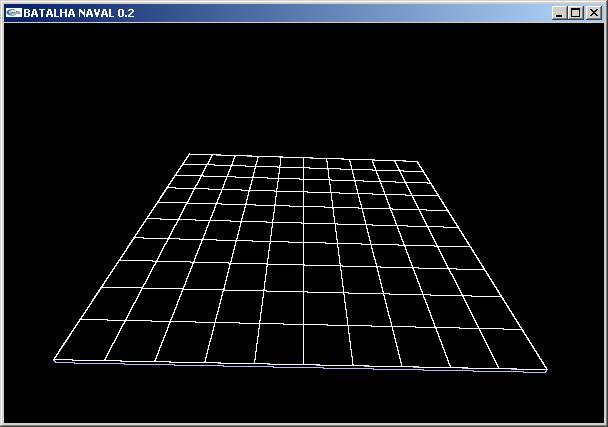
Task: Click the midpoint of the grid's far edge
Action: pyautogui.click(x=304, y=157)
